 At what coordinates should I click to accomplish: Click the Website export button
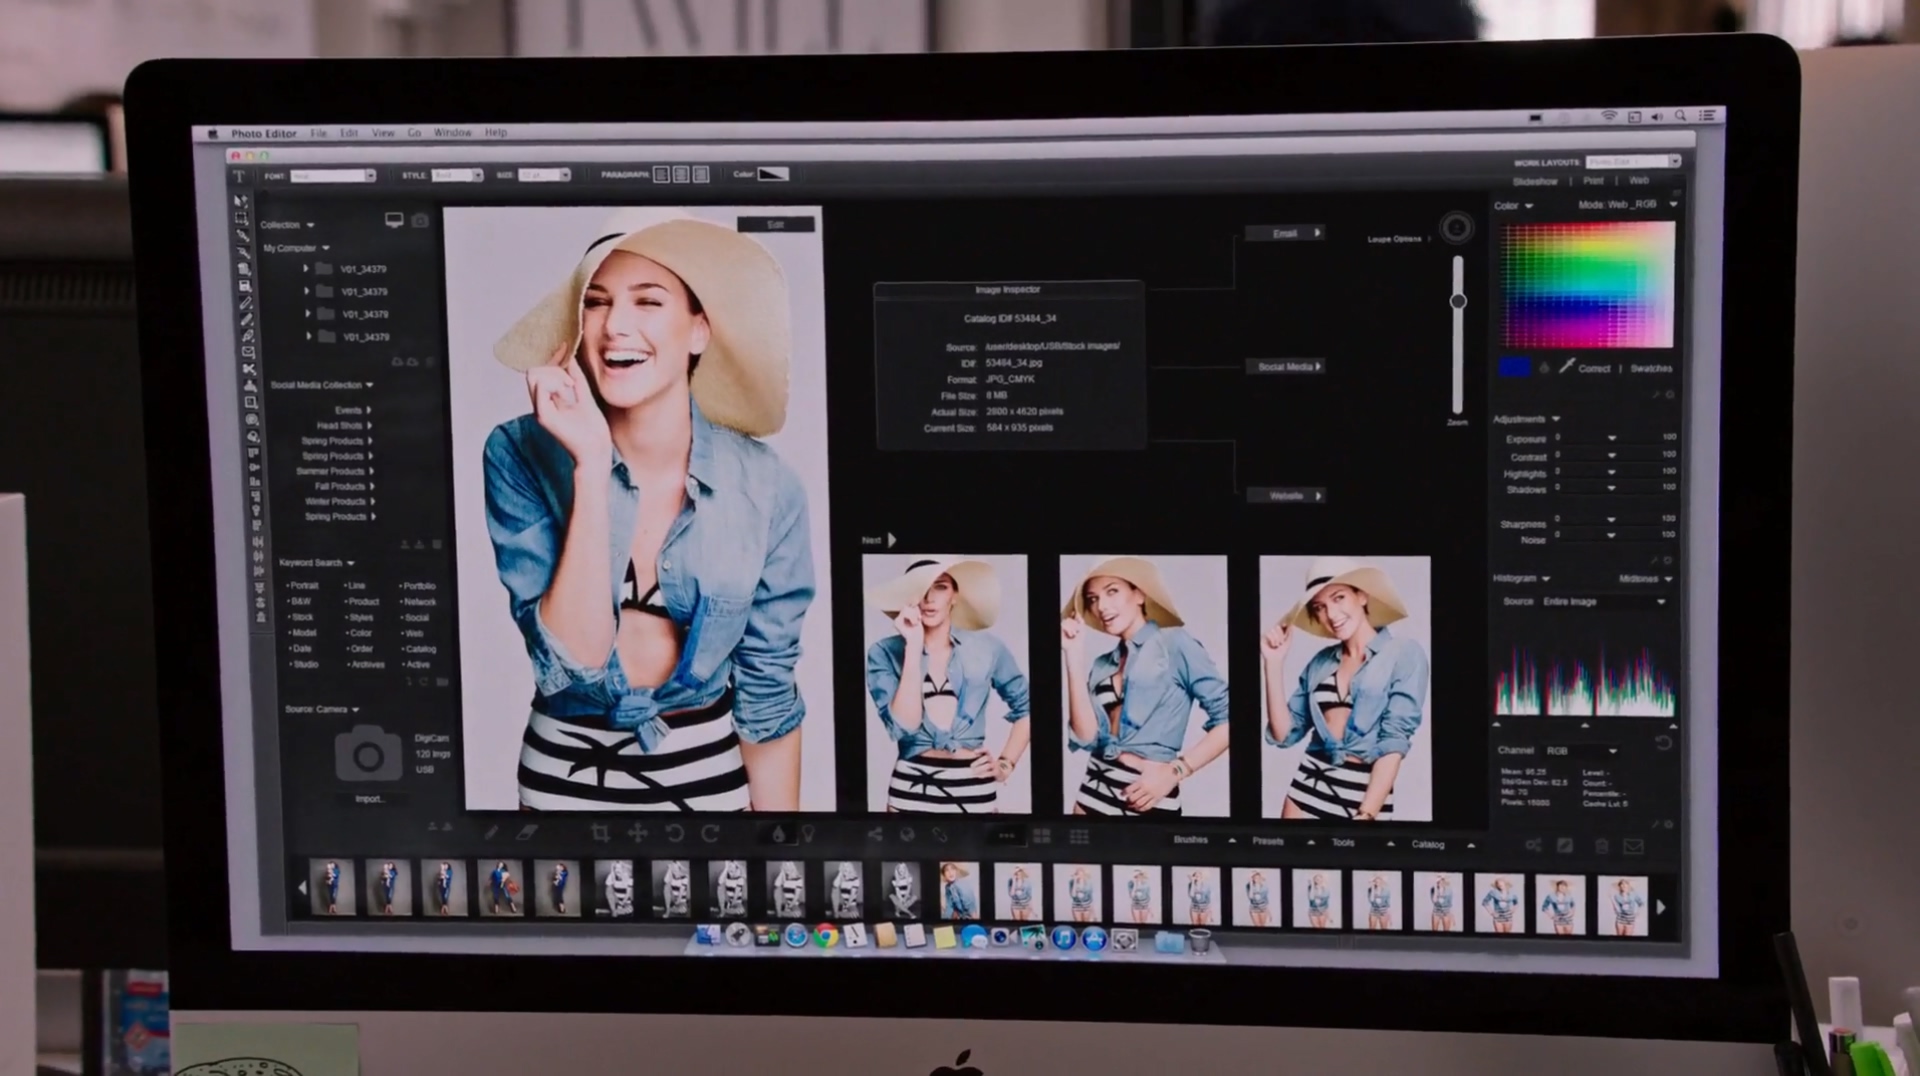pyautogui.click(x=1287, y=496)
